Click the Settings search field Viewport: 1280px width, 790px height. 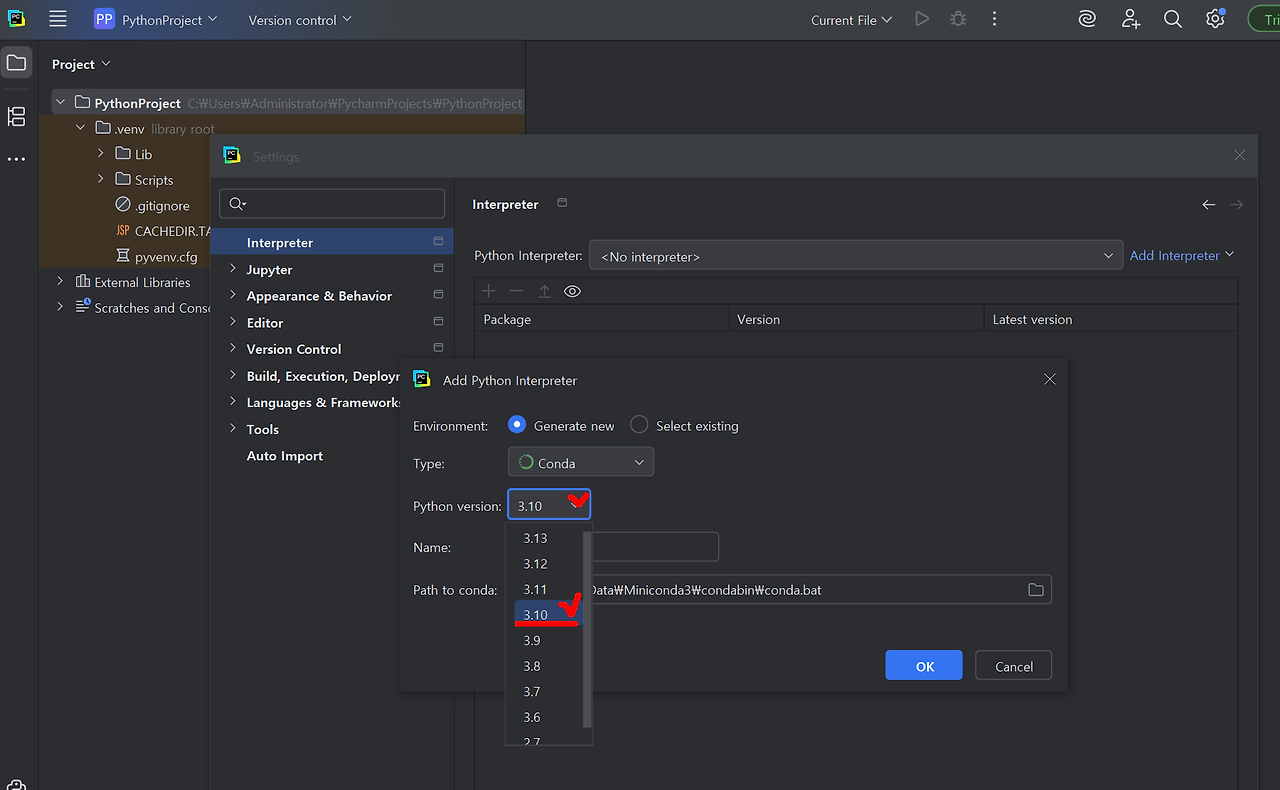tap(332, 203)
